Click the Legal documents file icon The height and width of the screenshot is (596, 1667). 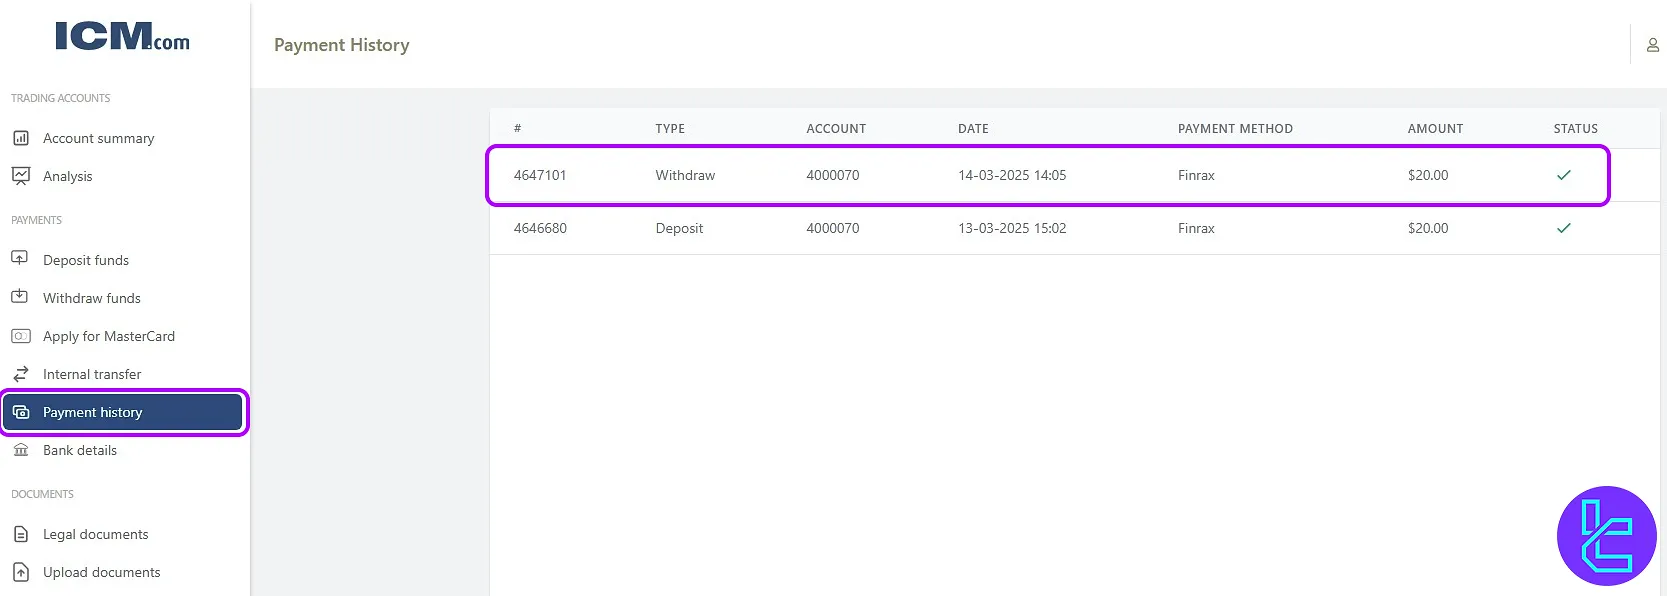(x=21, y=534)
